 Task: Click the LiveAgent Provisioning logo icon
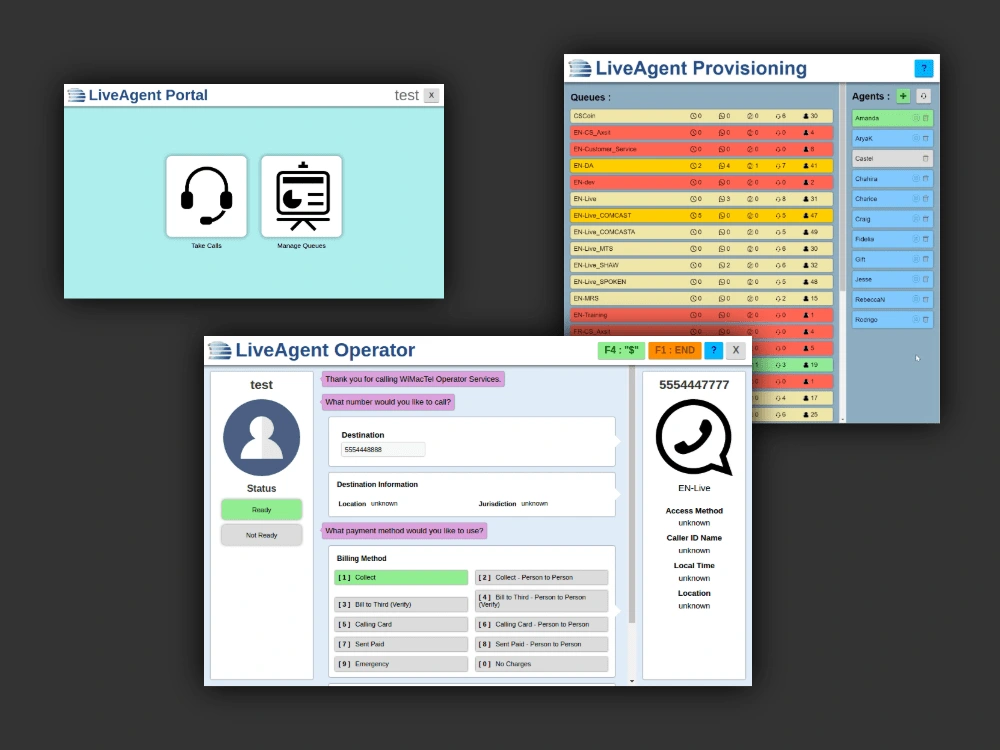pos(580,68)
